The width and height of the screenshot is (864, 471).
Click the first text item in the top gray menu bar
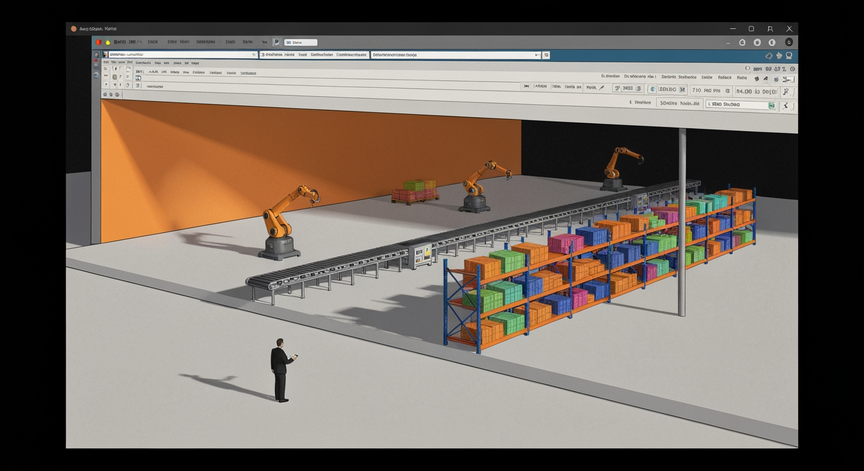point(121,42)
